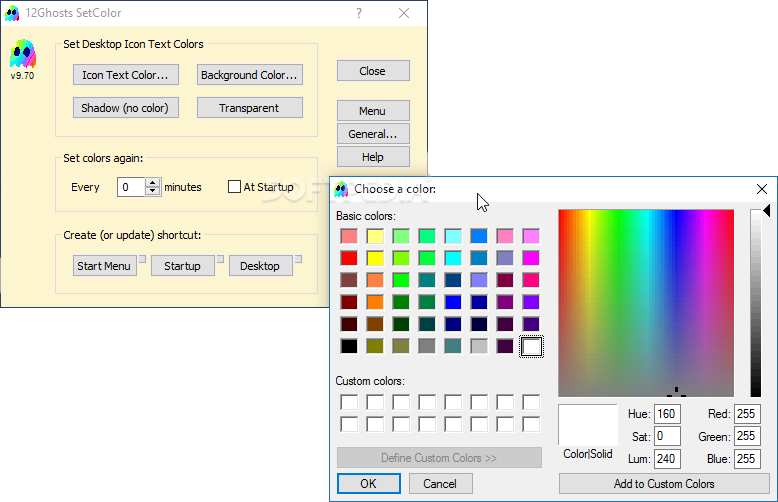Screen dimensions: 778x502
Task: Click the Green value field
Action: click(747, 437)
